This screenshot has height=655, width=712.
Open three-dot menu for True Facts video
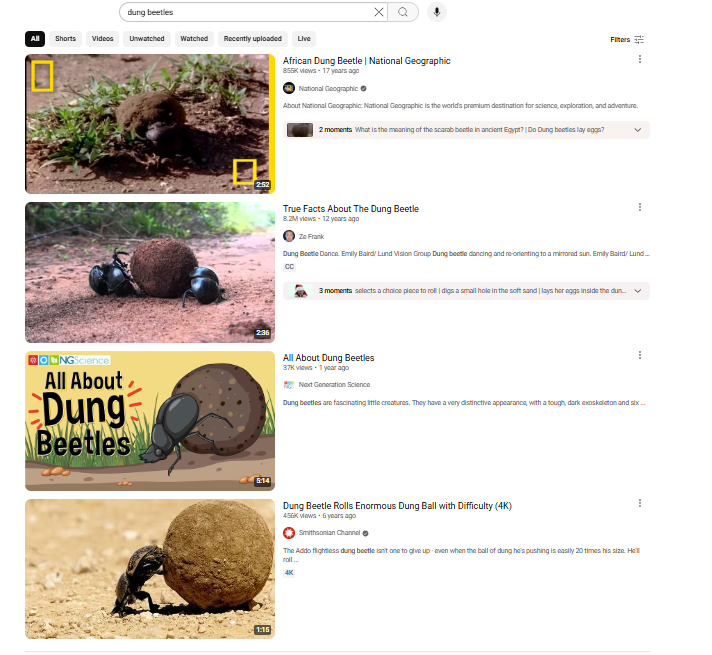640,207
